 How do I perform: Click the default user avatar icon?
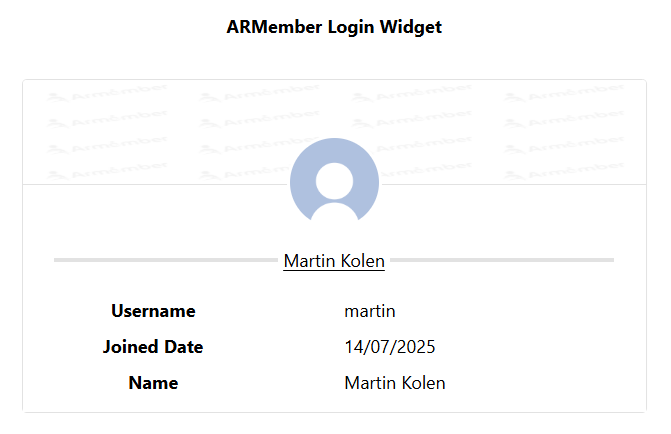[x=334, y=182]
